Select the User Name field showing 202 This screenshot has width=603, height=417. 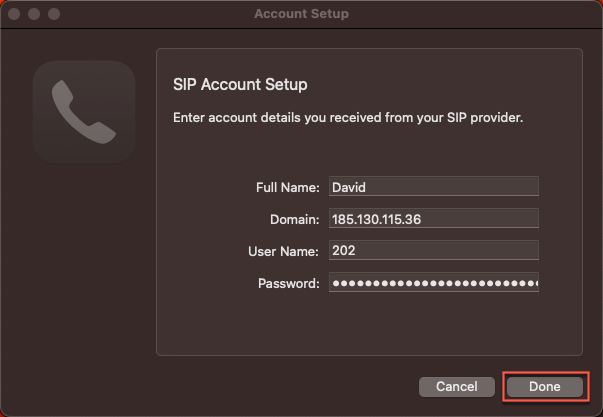click(432, 250)
